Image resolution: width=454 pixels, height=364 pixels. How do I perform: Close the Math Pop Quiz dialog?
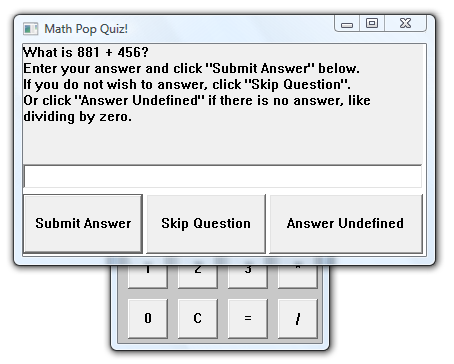pyautogui.click(x=406, y=23)
